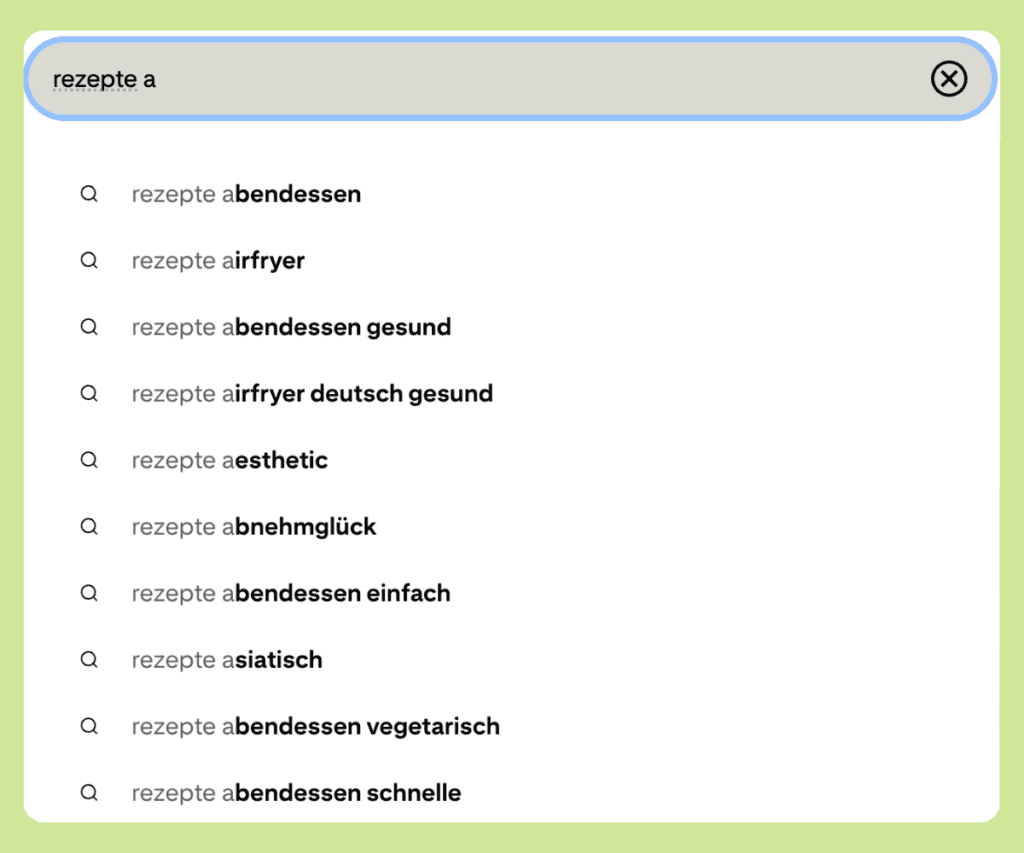Select the 'rezepte abendessen einfach' suggestion
This screenshot has height=853, width=1024.
[291, 593]
